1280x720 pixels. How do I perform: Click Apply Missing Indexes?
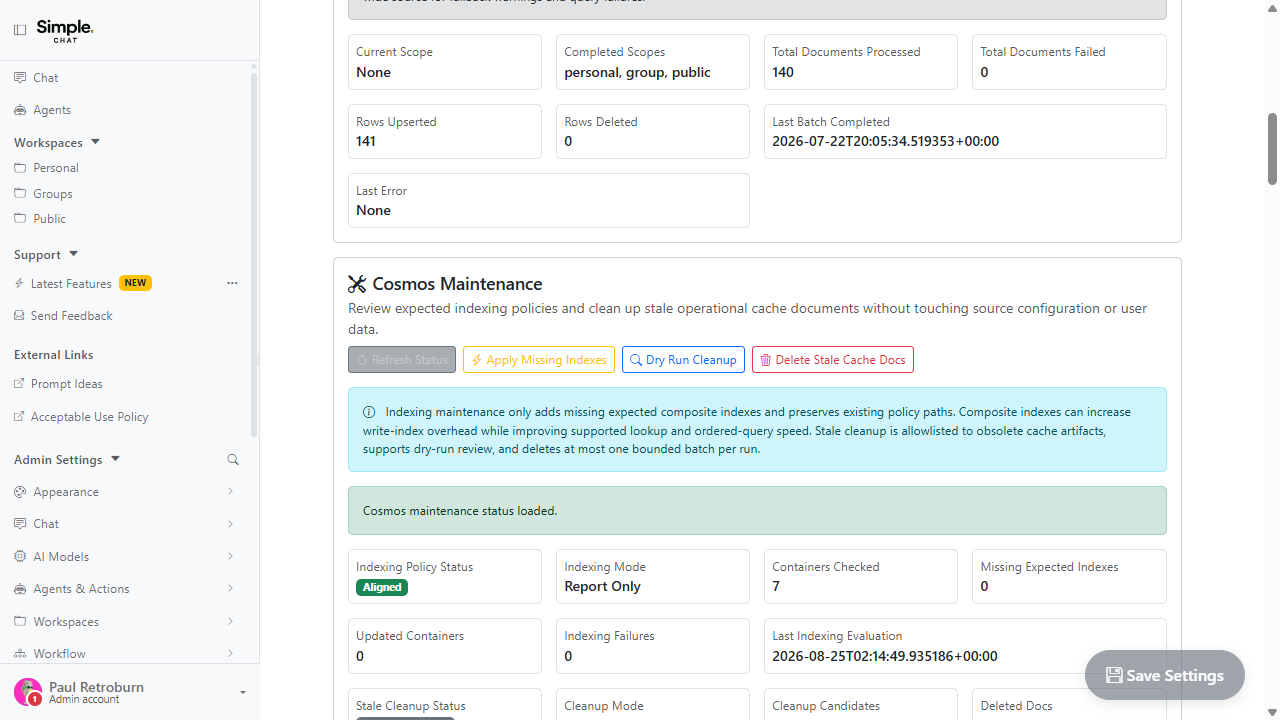(x=539, y=360)
